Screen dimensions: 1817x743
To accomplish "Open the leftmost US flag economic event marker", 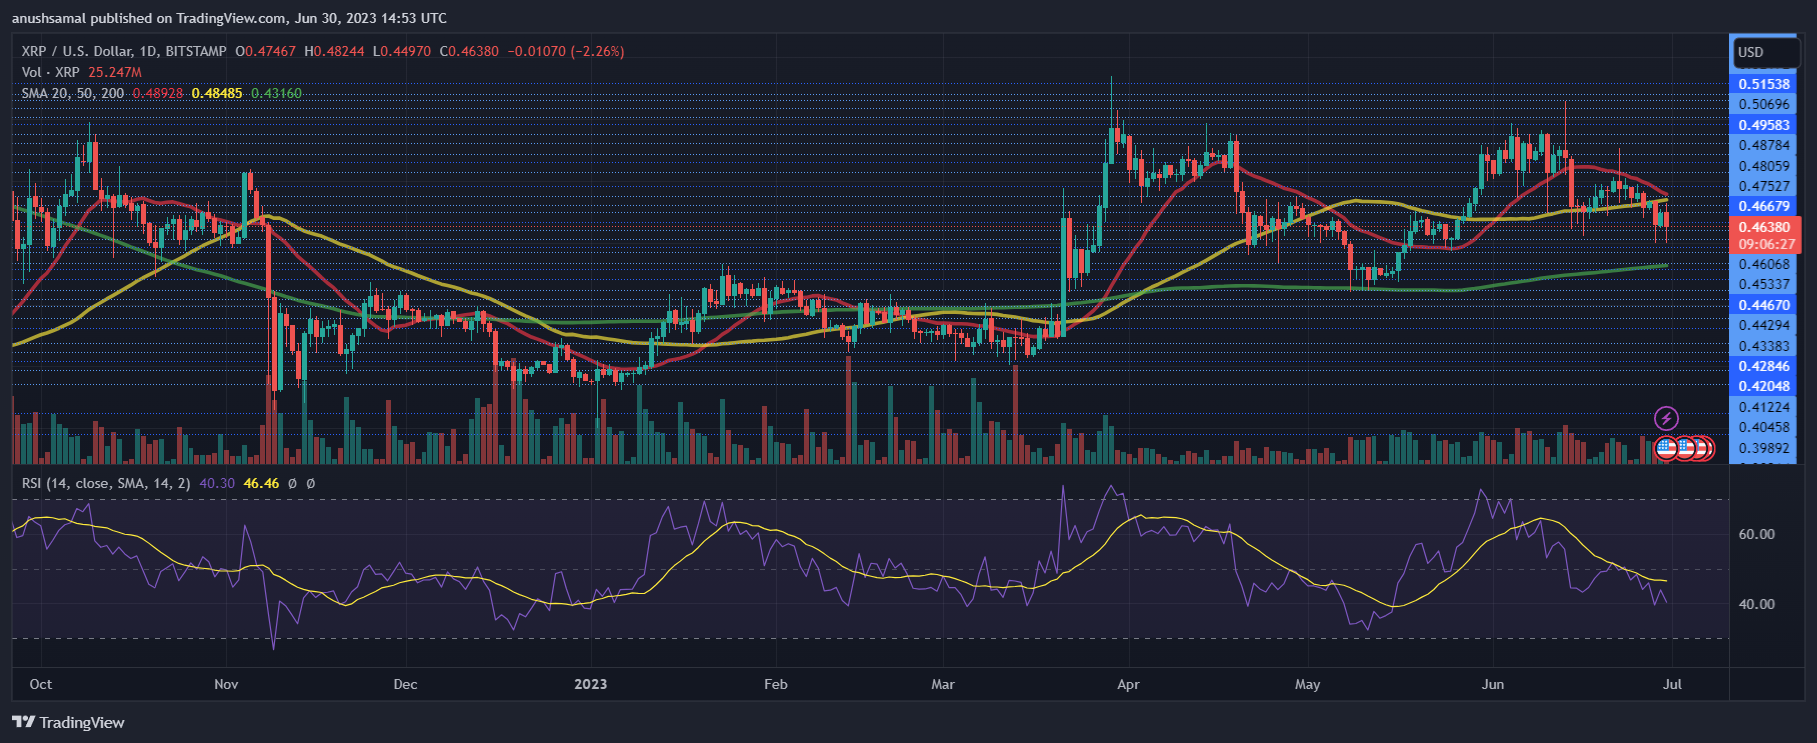I will (x=1666, y=448).
